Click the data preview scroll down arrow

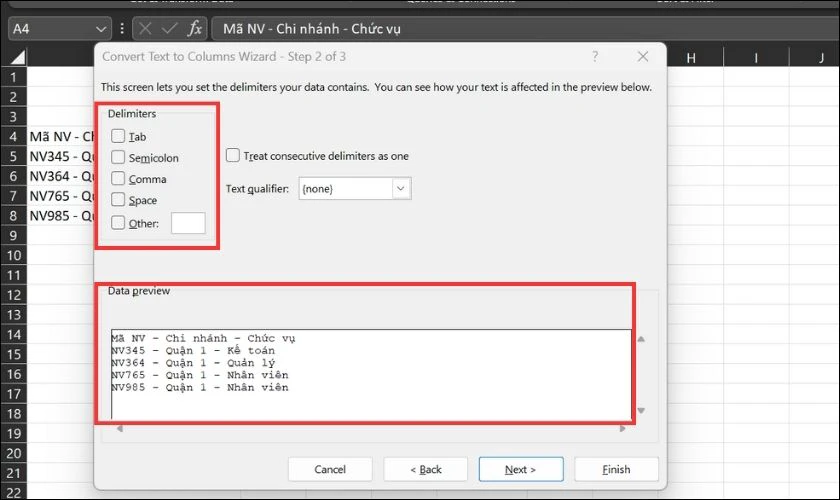point(641,410)
